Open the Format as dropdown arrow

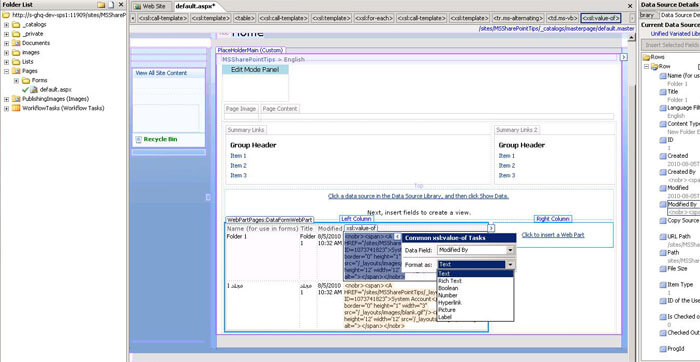tap(510, 265)
